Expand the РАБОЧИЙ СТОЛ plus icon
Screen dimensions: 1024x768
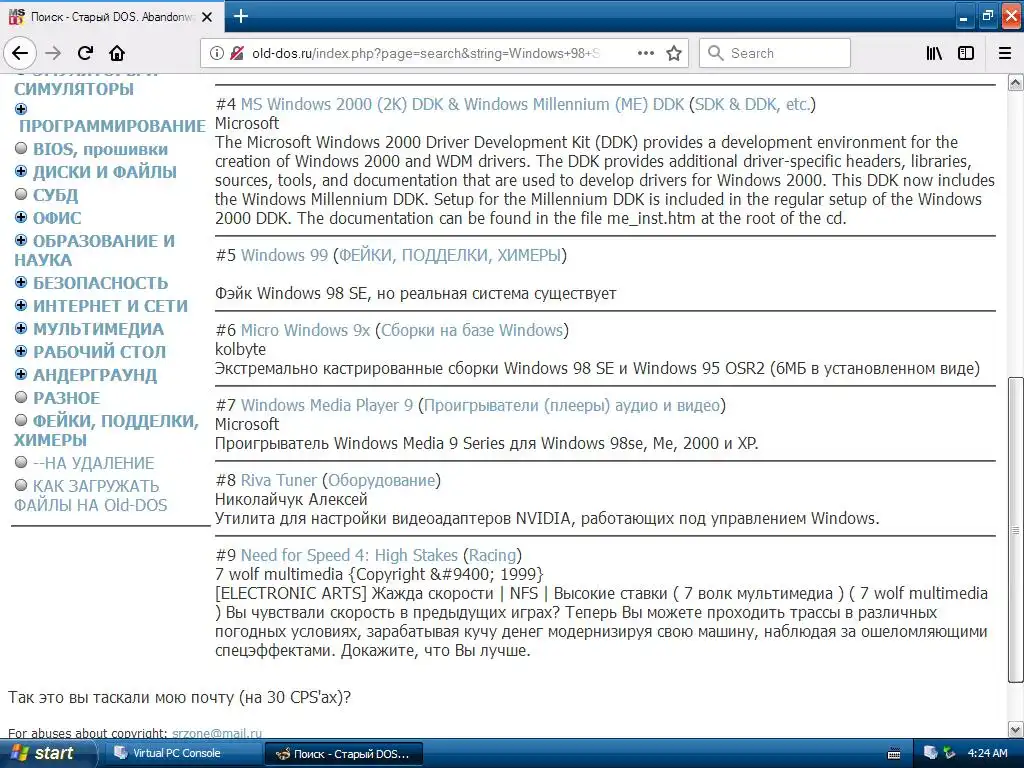point(21,351)
